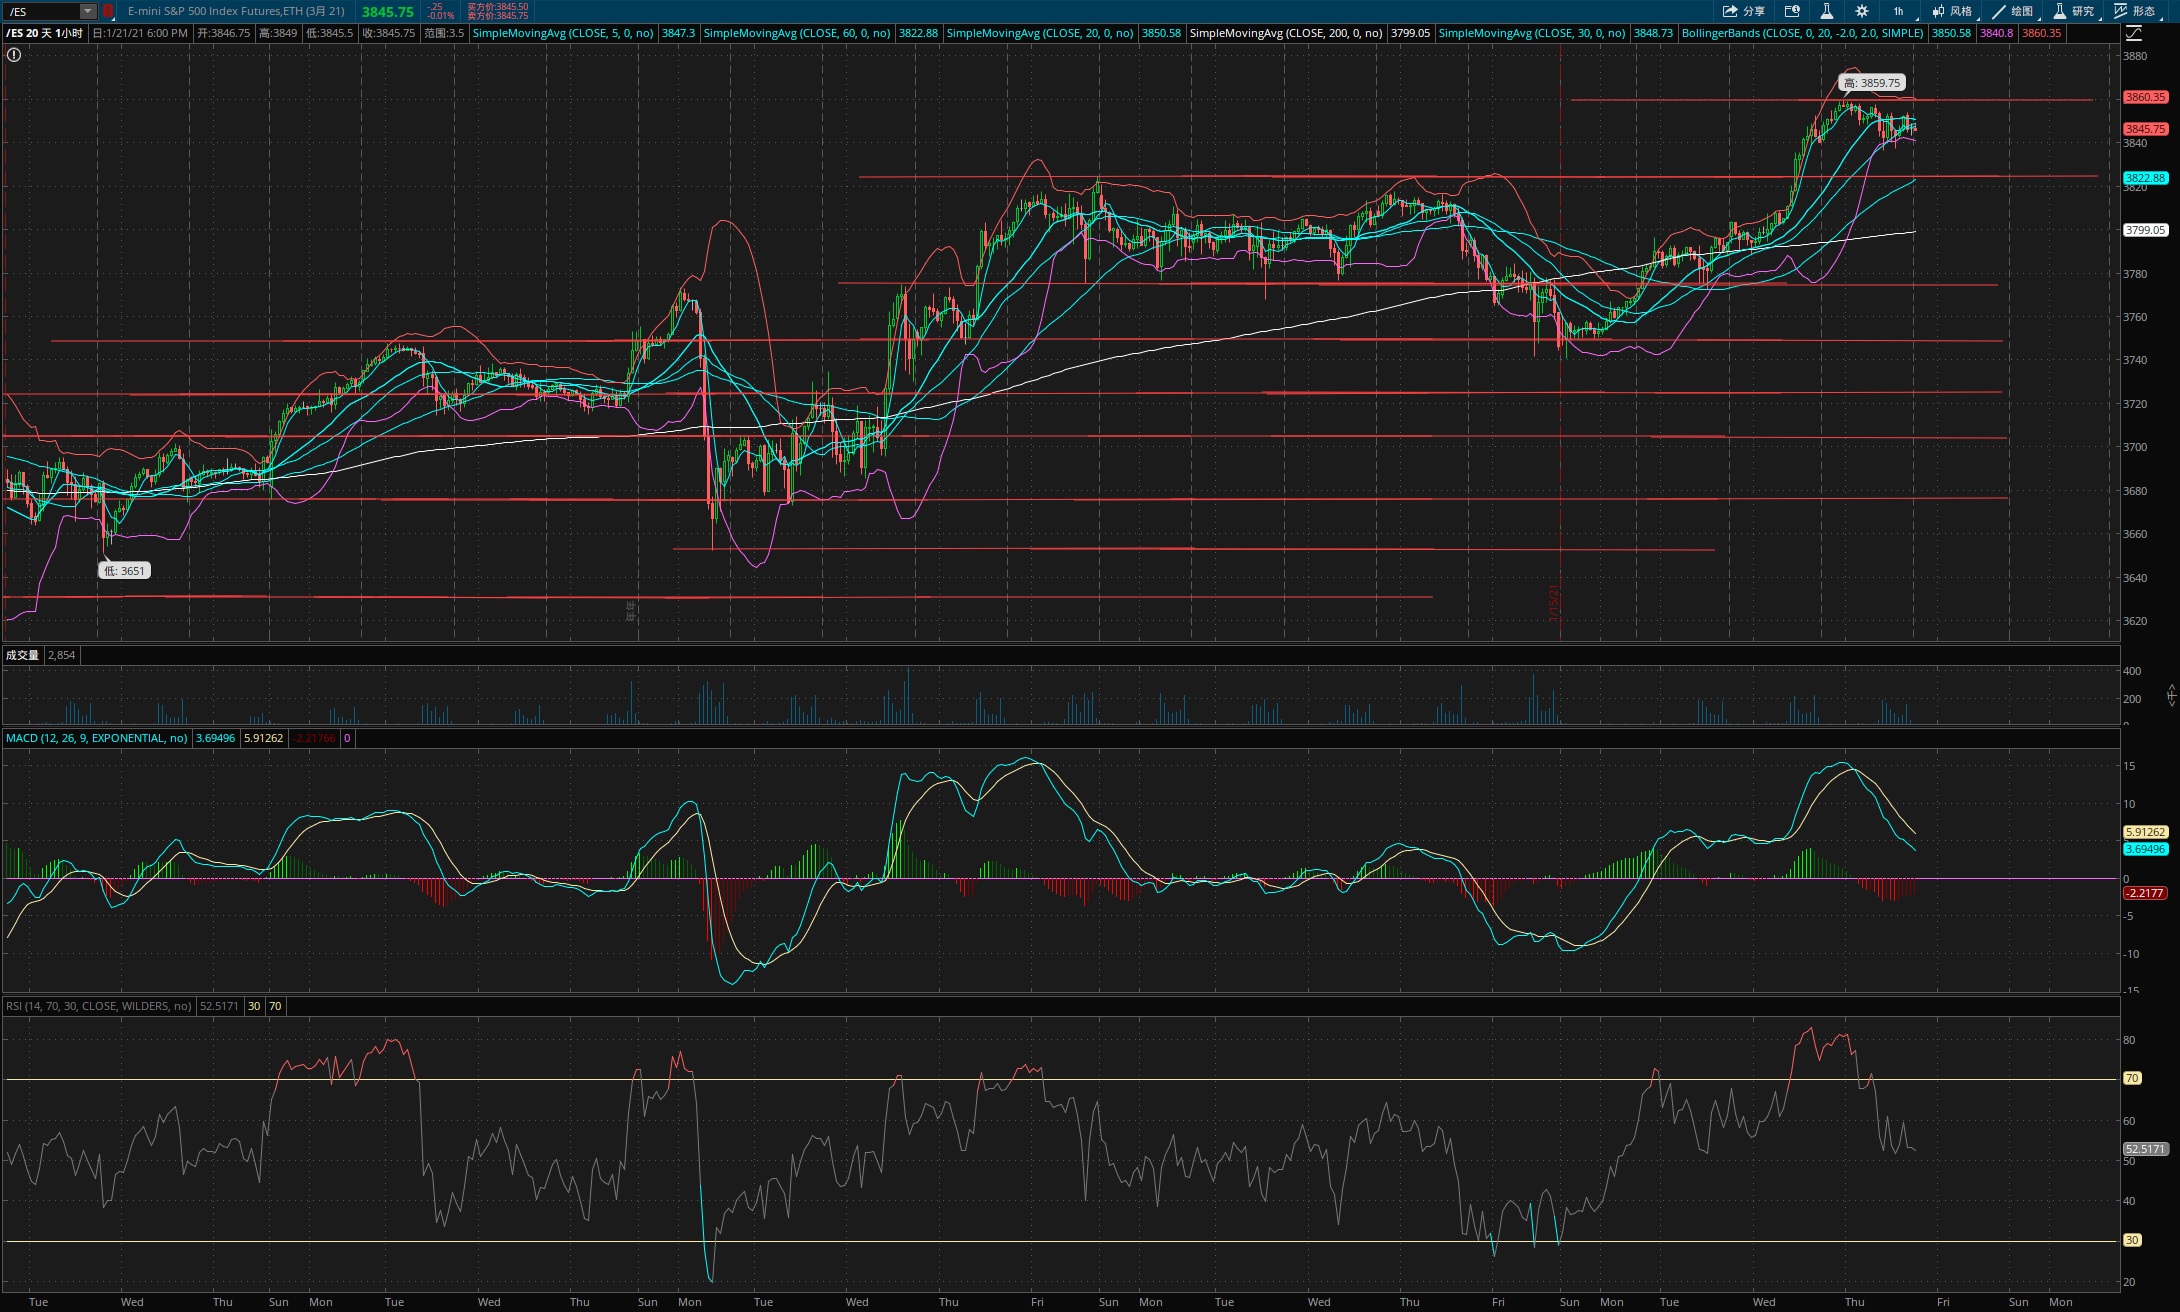Select SimpleMovingAvg (CLOSE, 200, 0, no) study label
Screen dimensions: 2180x1312
1286,33
